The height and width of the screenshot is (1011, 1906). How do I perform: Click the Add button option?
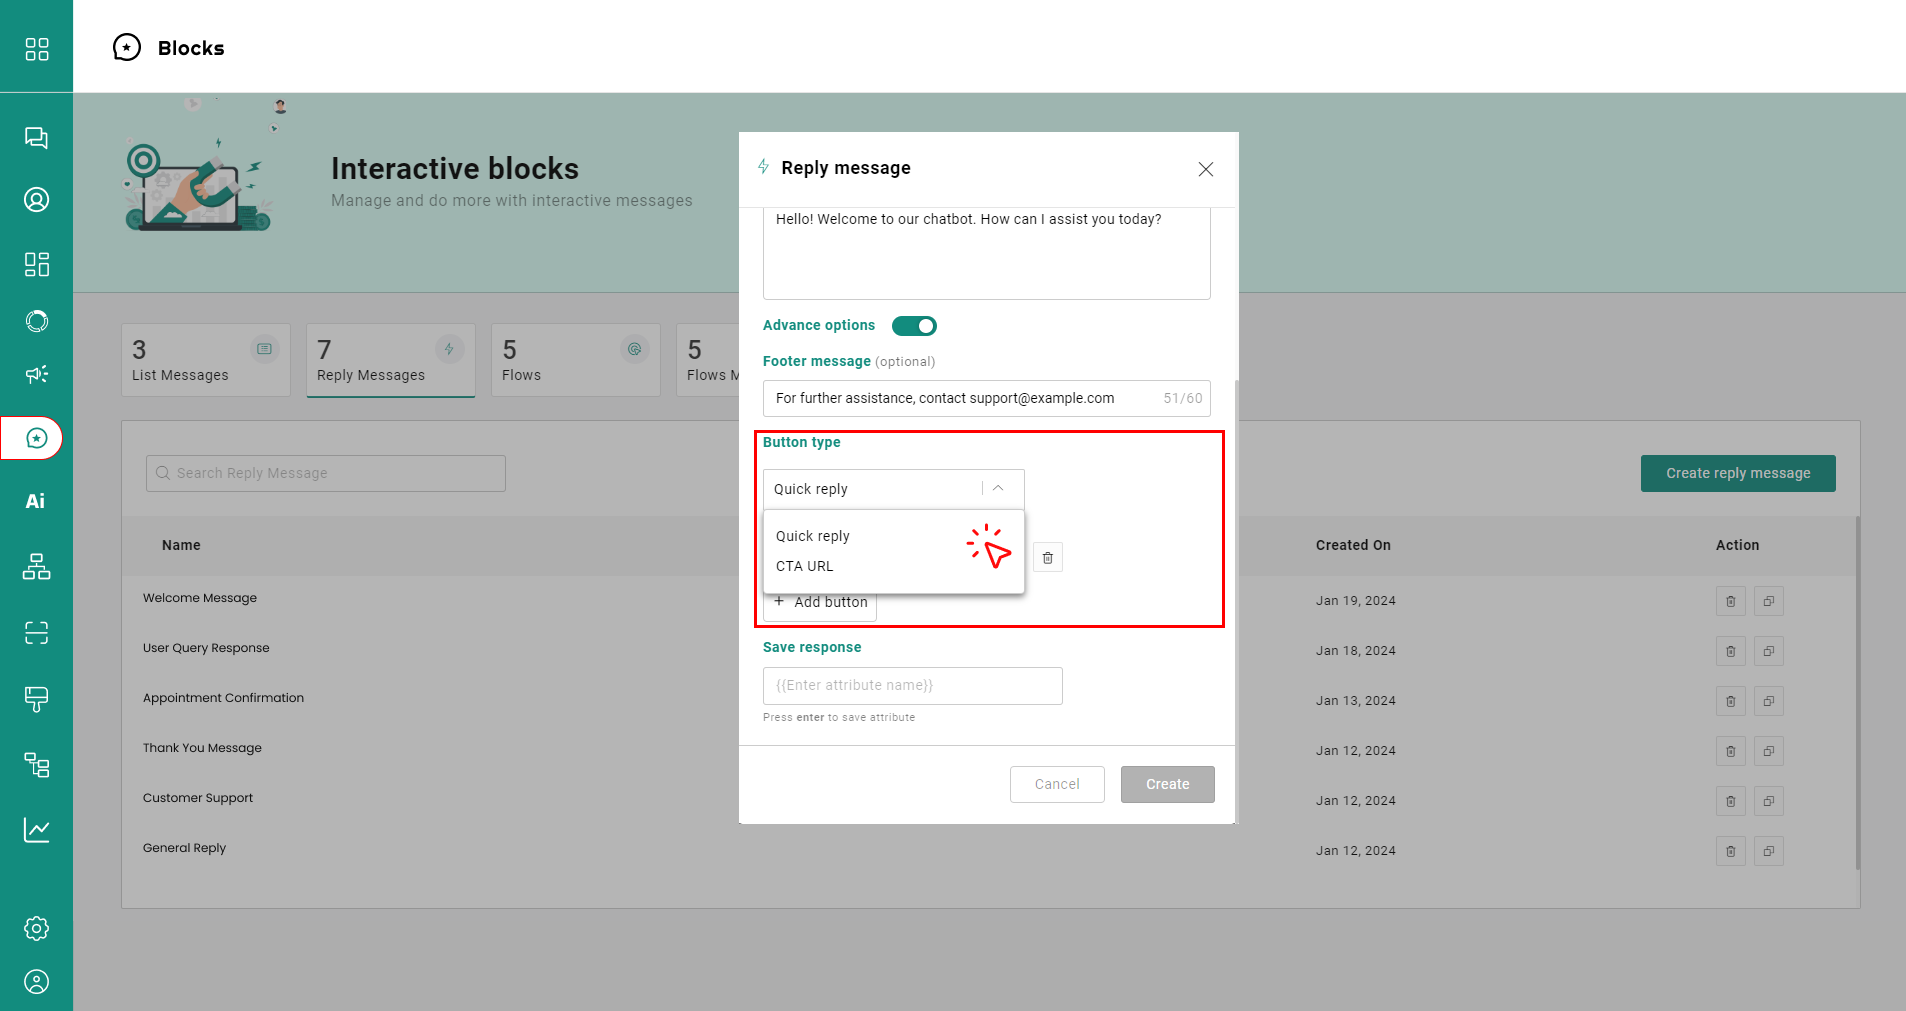point(821,603)
